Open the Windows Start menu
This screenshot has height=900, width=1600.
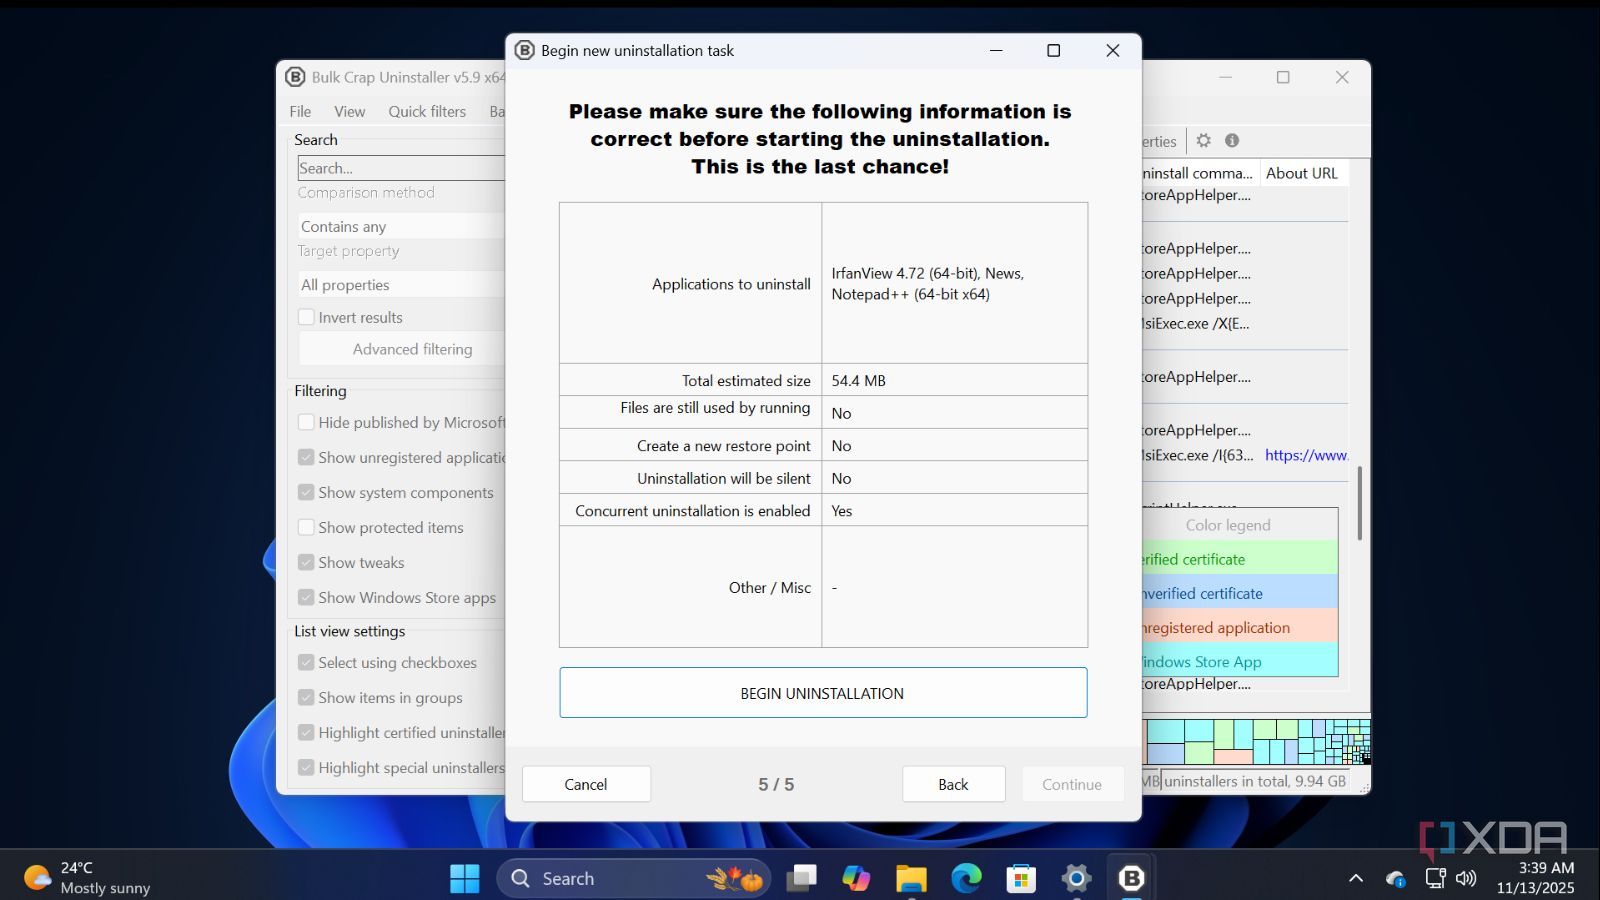click(x=465, y=878)
